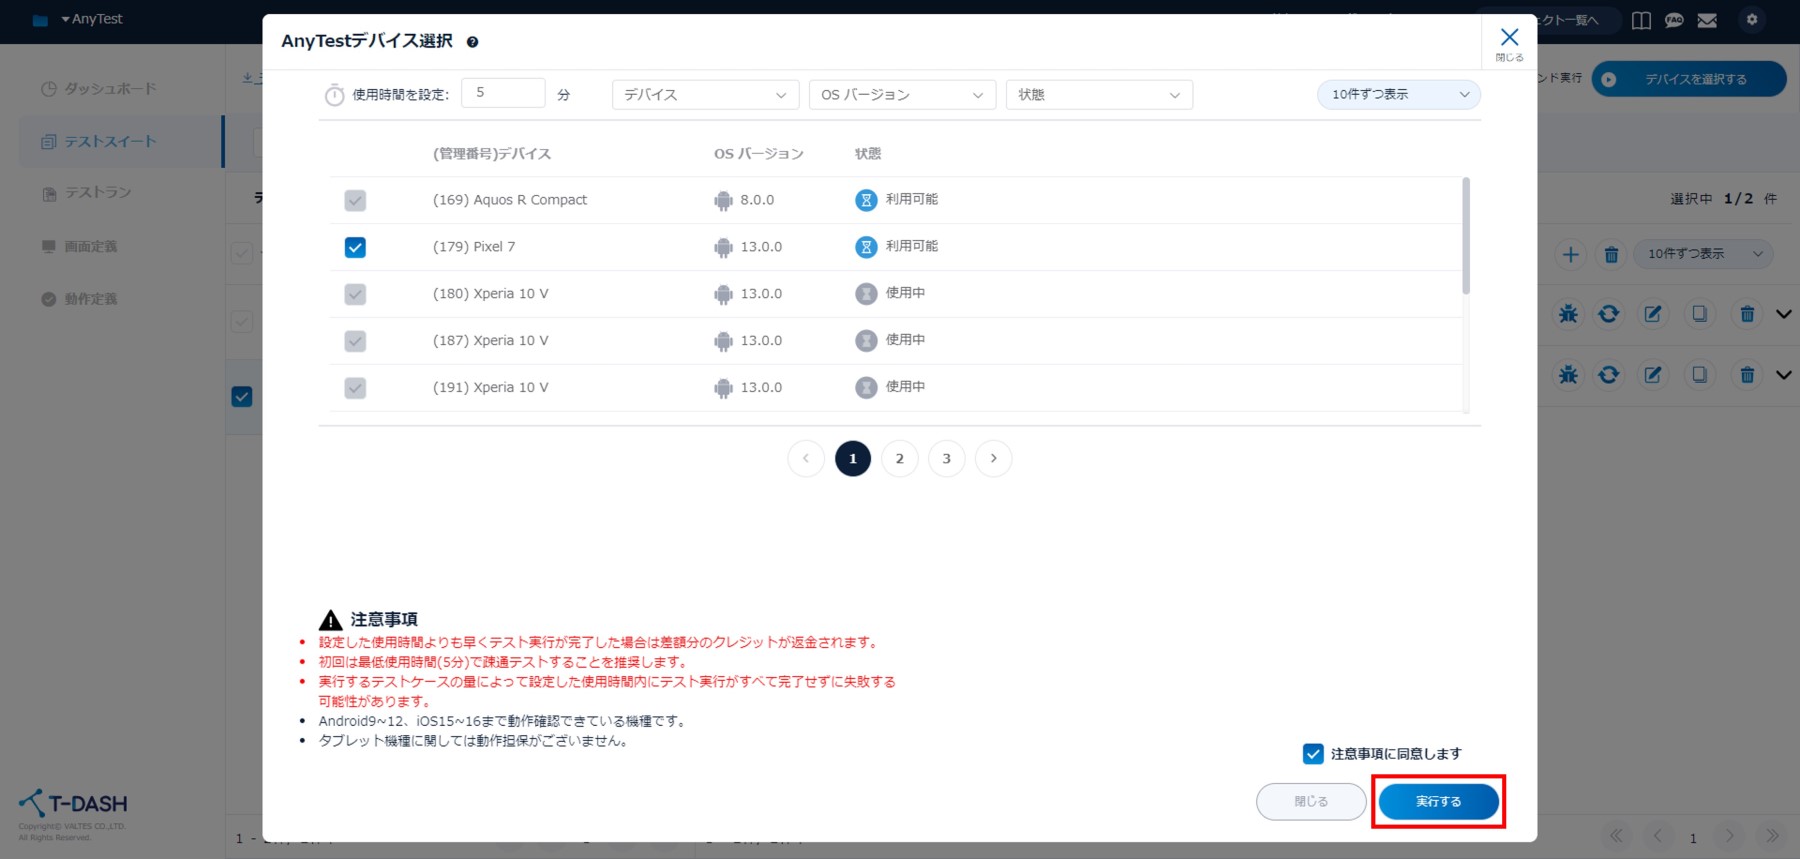
Task: Click the stopwatch icon for 使用時間
Action: point(334,95)
